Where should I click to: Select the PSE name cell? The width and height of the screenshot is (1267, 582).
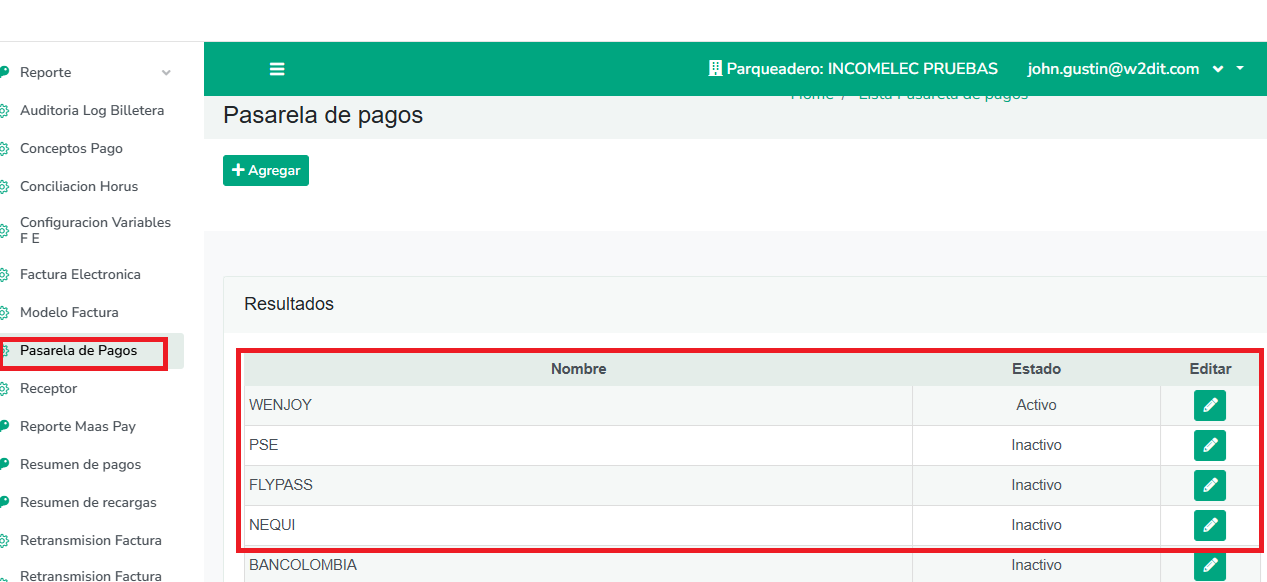(x=578, y=445)
